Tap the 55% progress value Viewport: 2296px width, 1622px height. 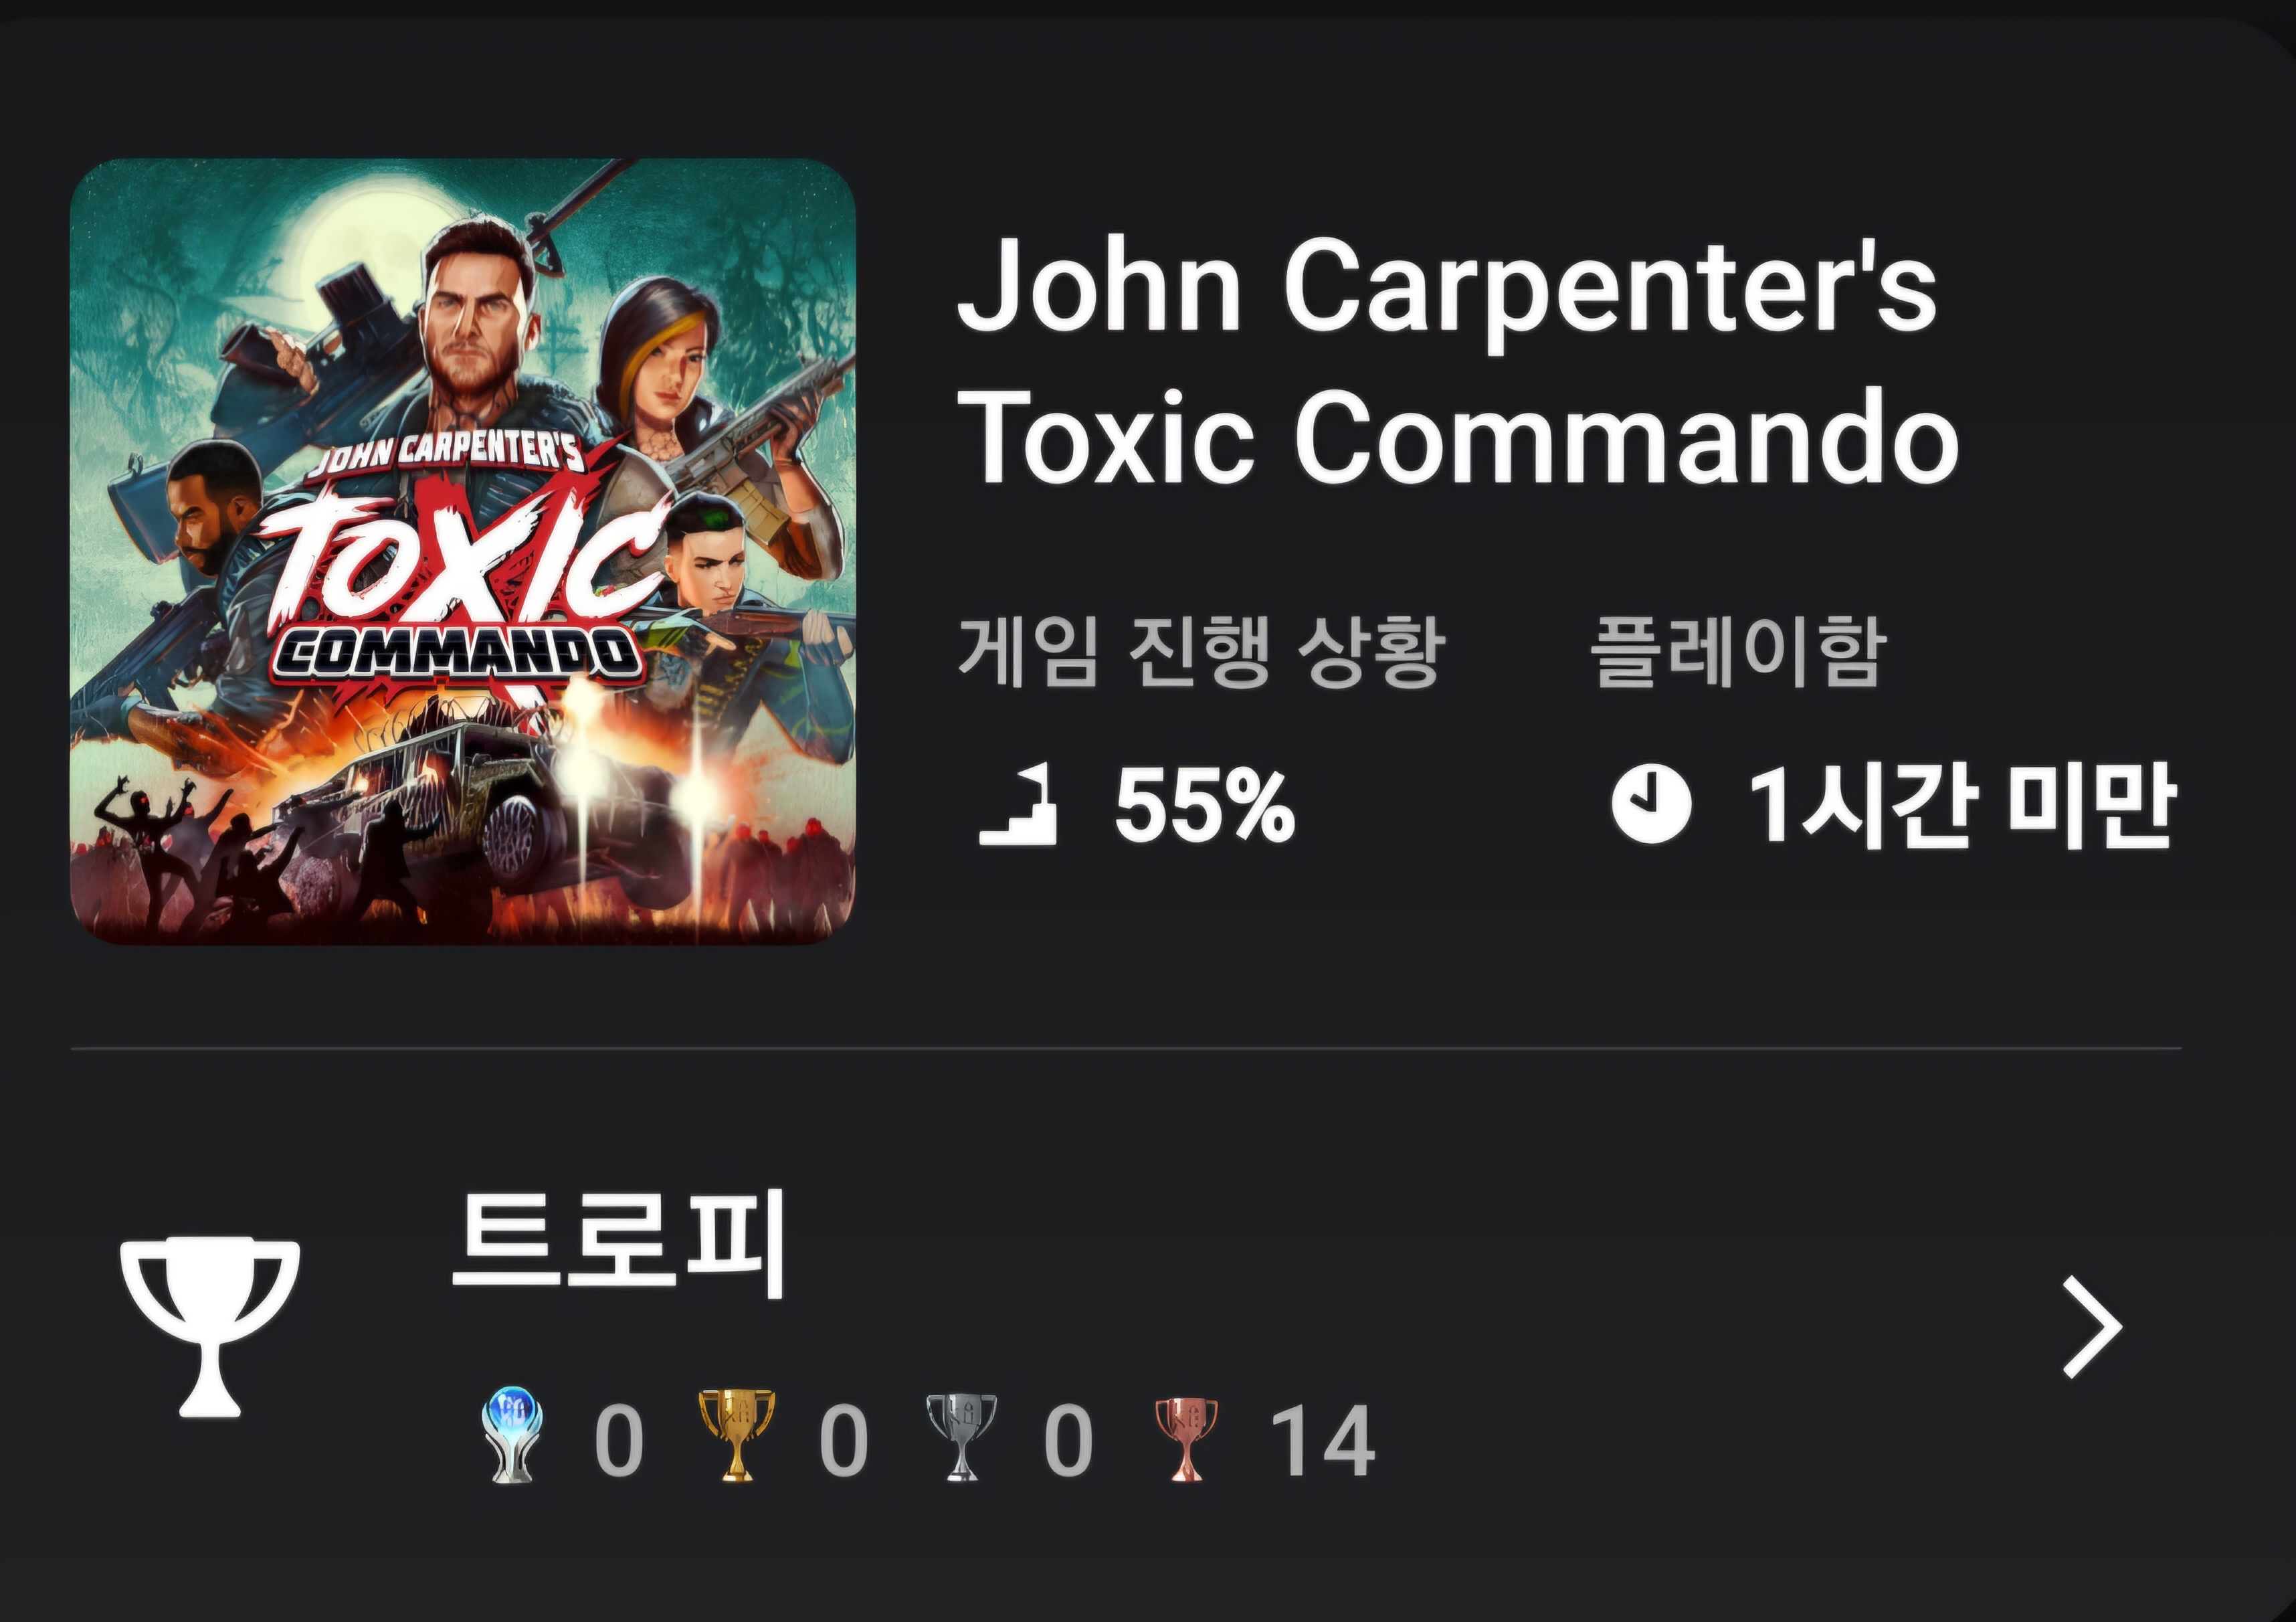[x=1205, y=805]
